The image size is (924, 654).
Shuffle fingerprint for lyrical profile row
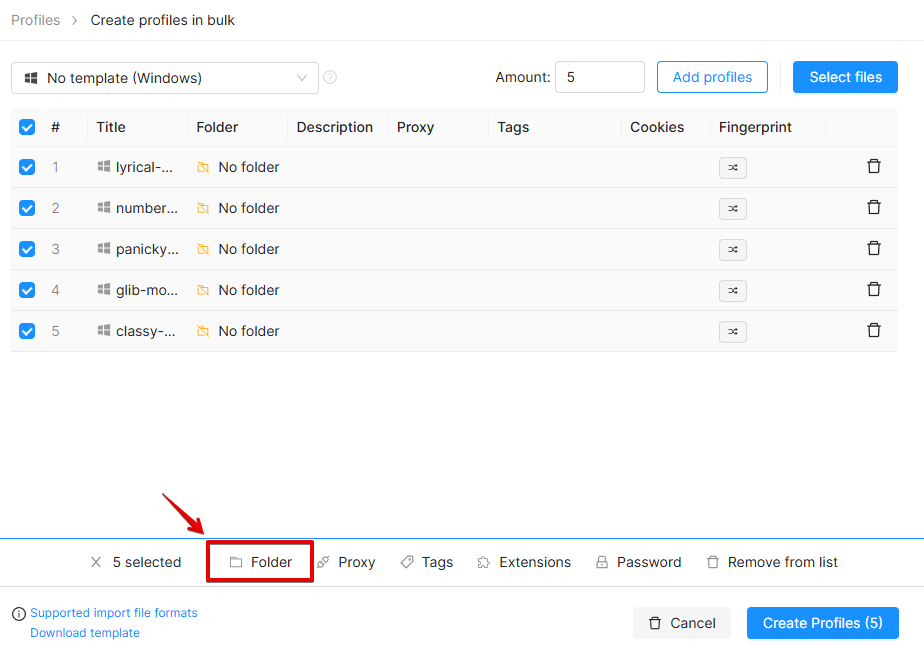tap(732, 168)
